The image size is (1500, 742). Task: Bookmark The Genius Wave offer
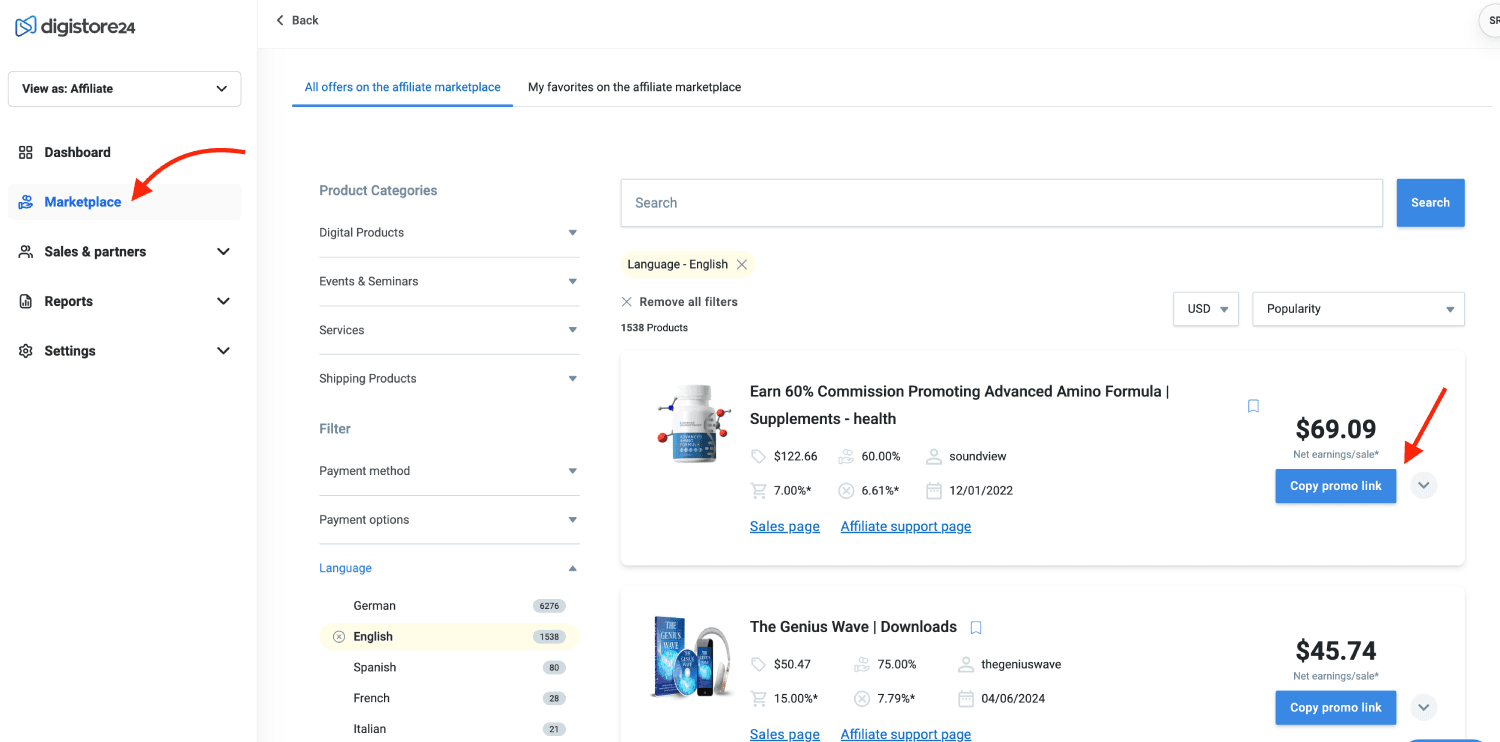(x=976, y=628)
